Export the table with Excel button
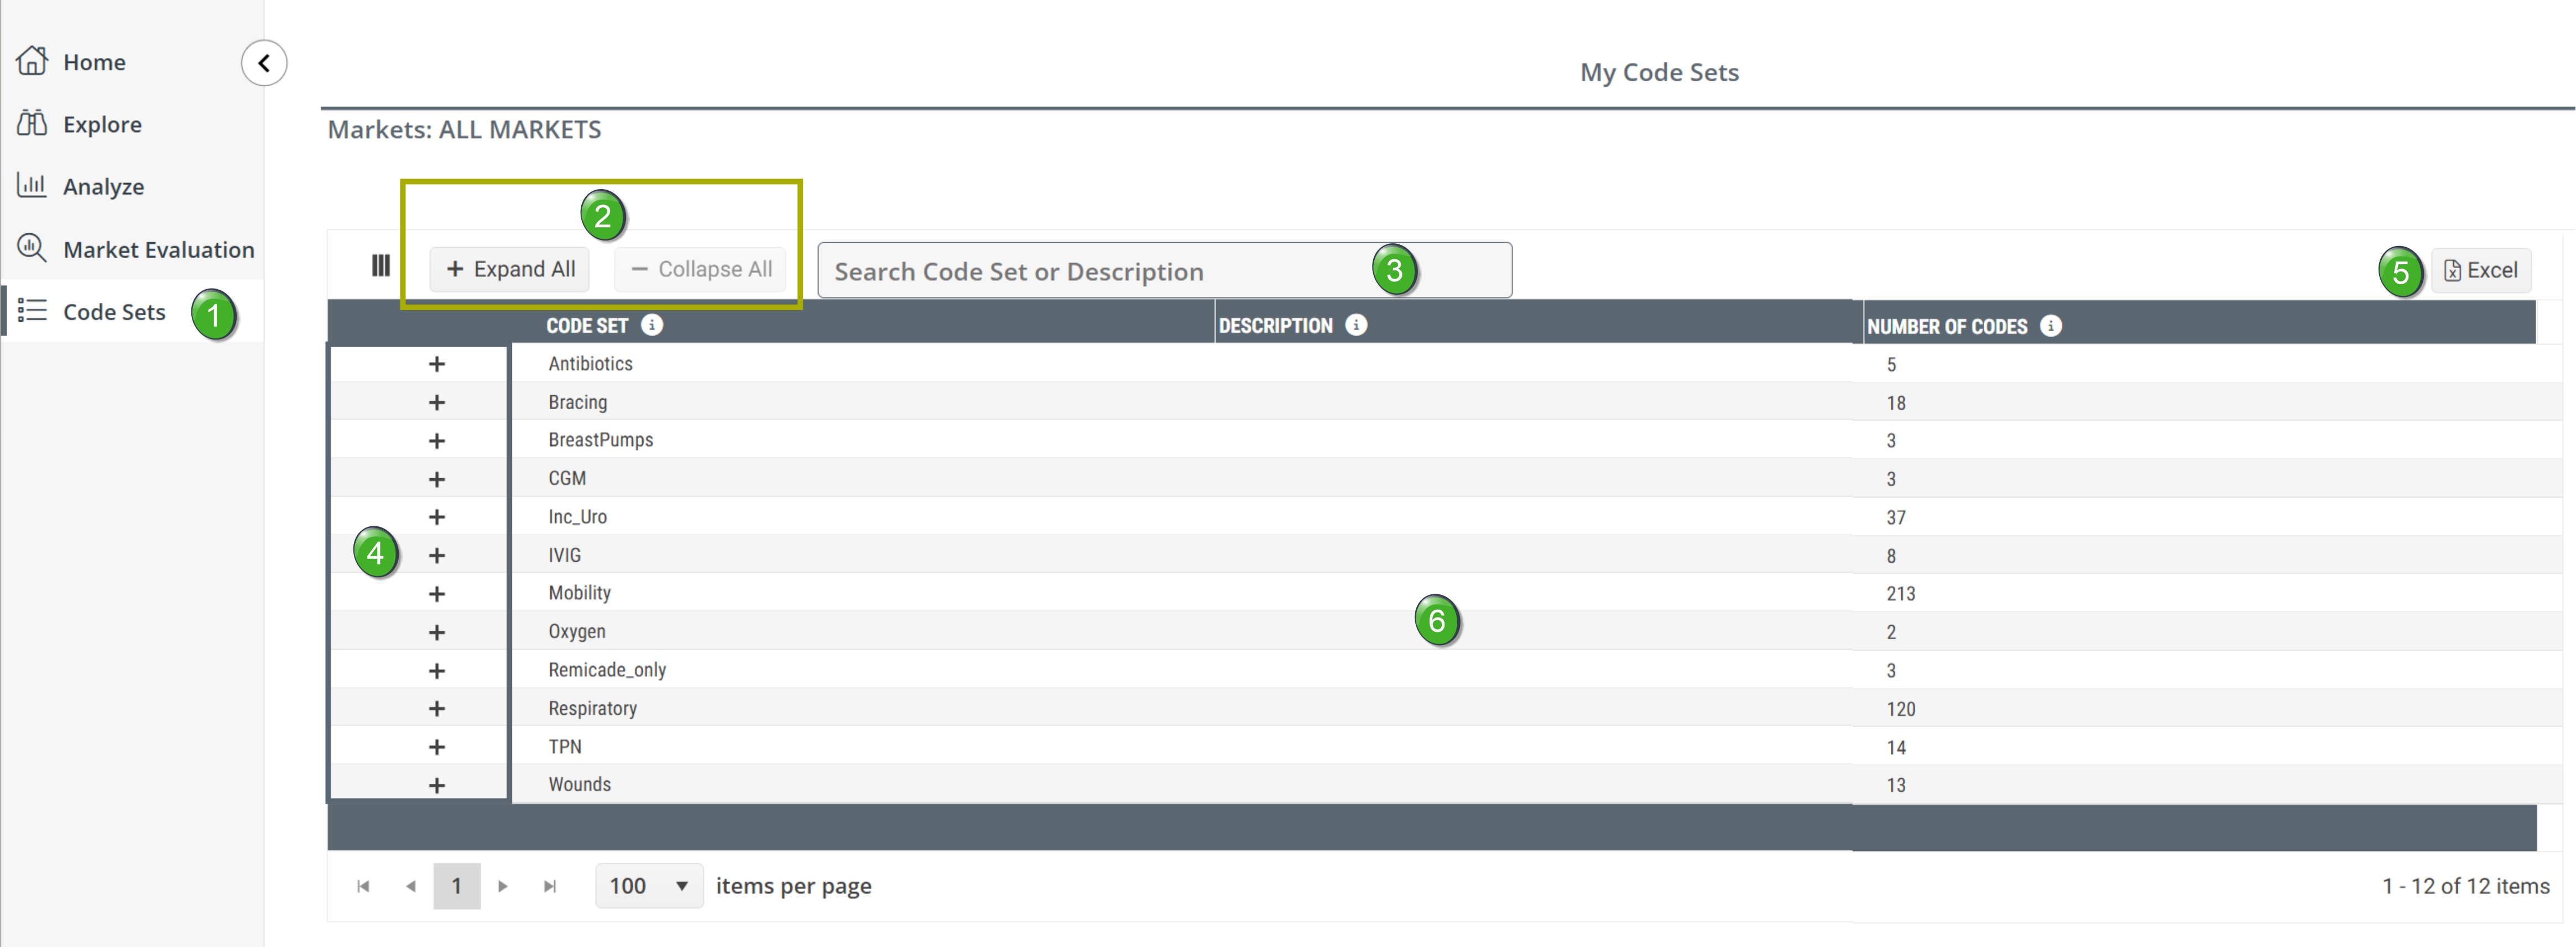2576x947 pixels. [x=2480, y=270]
